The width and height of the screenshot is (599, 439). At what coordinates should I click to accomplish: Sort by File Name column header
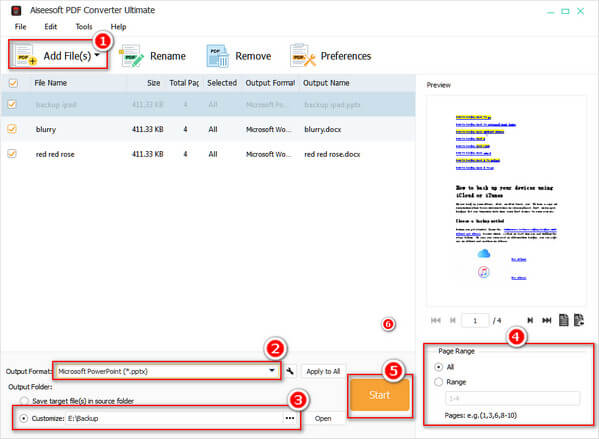click(50, 83)
